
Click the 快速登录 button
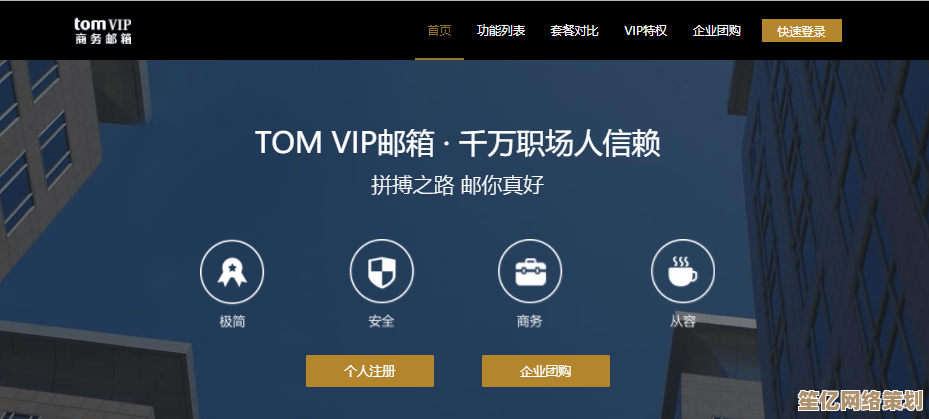pyautogui.click(x=802, y=31)
